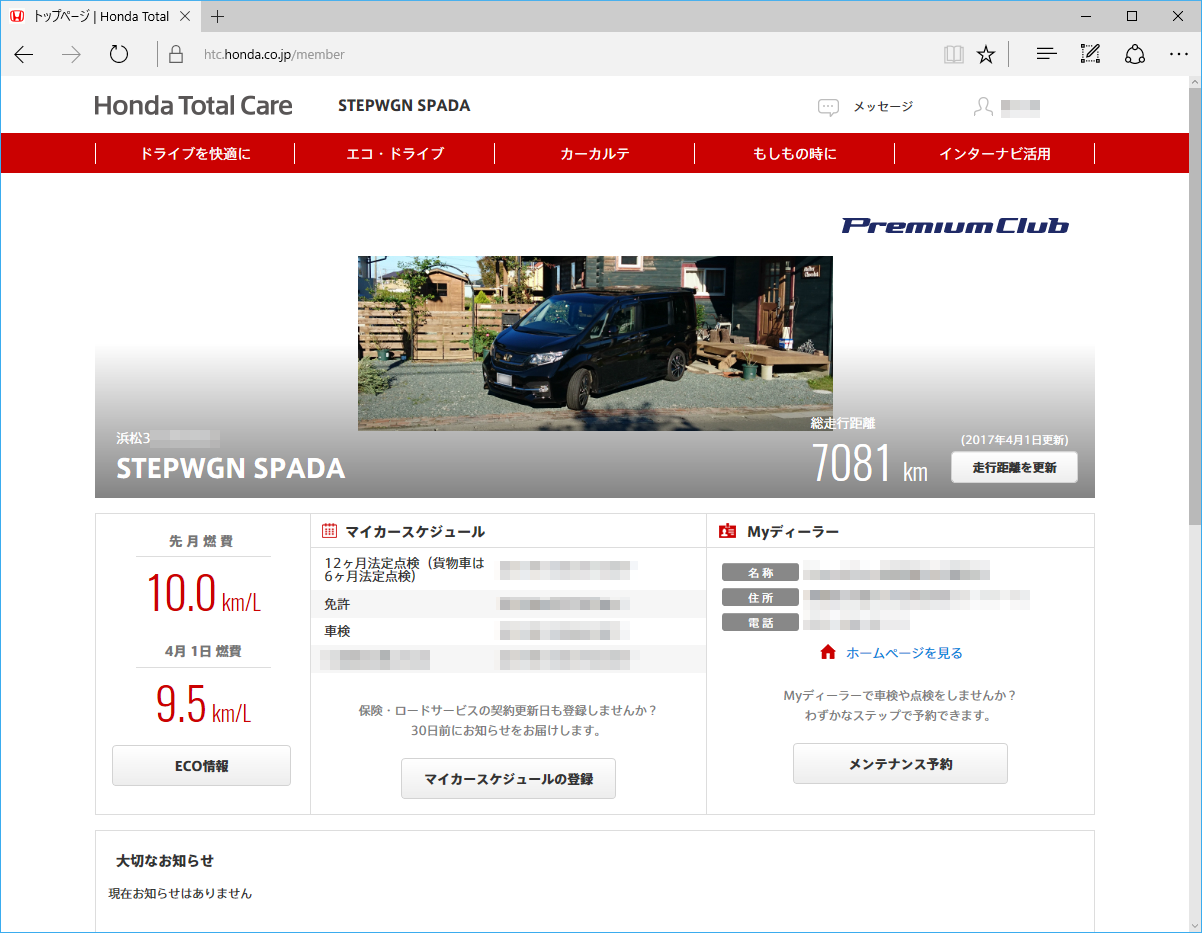Click the 大切なお知らせ heading

tap(165, 861)
